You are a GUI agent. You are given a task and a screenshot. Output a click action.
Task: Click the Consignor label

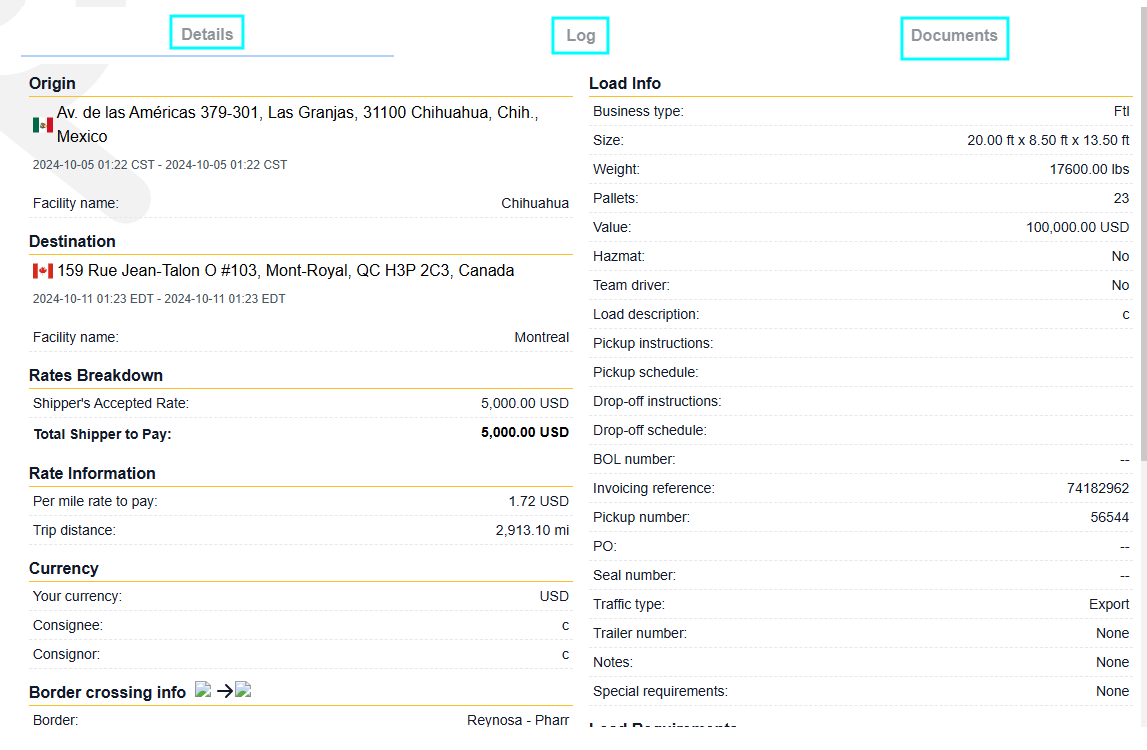67,654
